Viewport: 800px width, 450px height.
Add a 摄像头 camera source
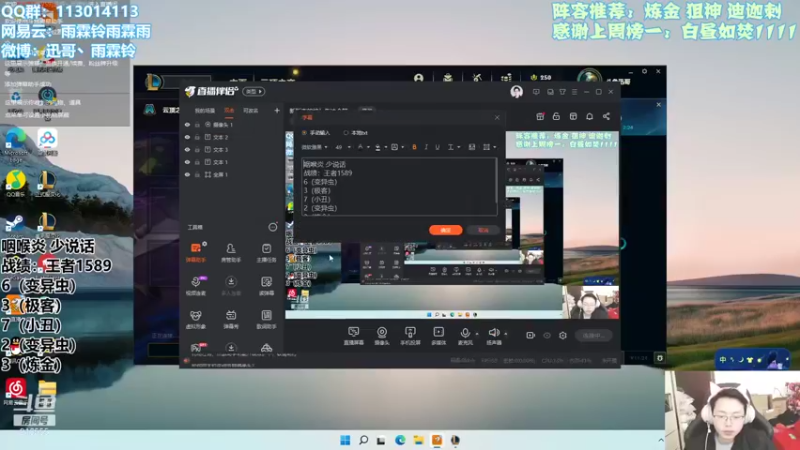pyautogui.click(x=382, y=336)
